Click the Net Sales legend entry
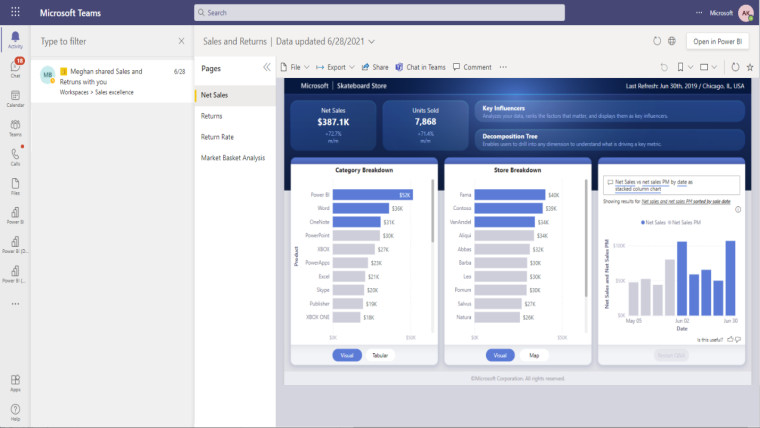 [x=653, y=222]
